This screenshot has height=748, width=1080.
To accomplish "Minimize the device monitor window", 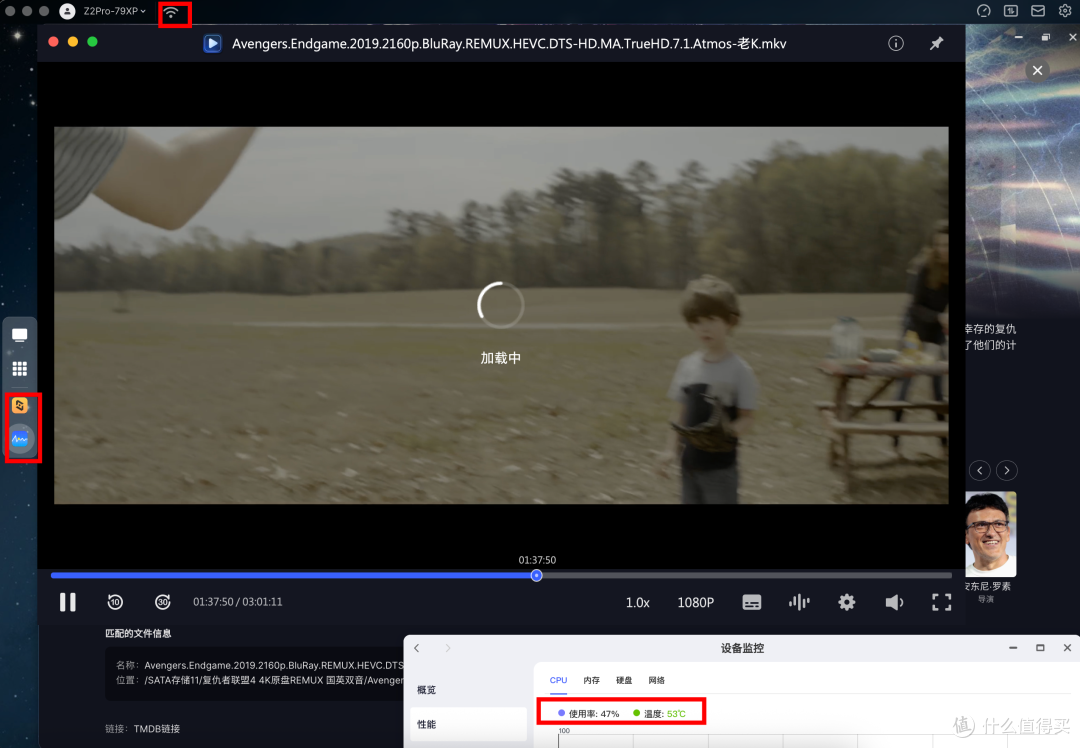I will pos(1013,648).
